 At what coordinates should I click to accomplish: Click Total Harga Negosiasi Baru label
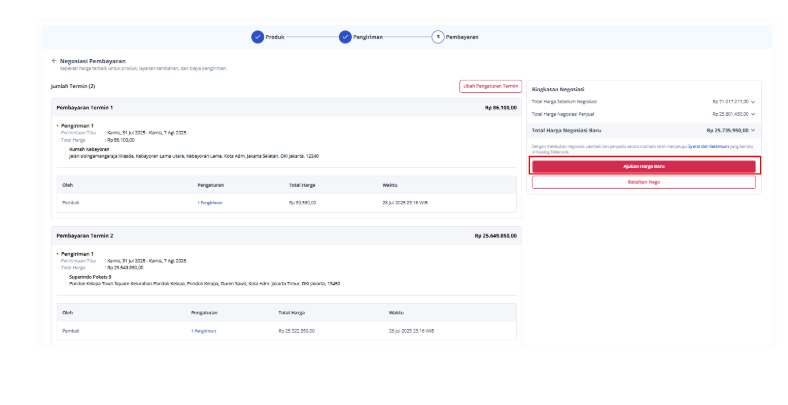pyautogui.click(x=566, y=131)
